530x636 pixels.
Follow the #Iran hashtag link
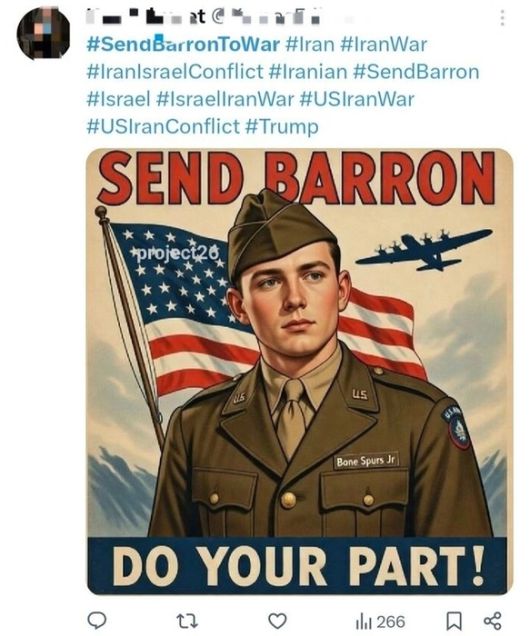310,44
